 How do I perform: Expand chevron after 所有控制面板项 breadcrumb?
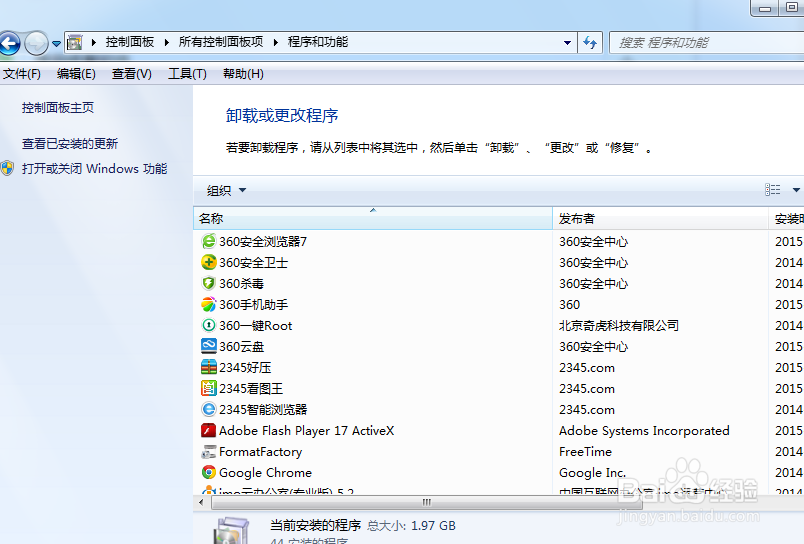click(x=276, y=43)
